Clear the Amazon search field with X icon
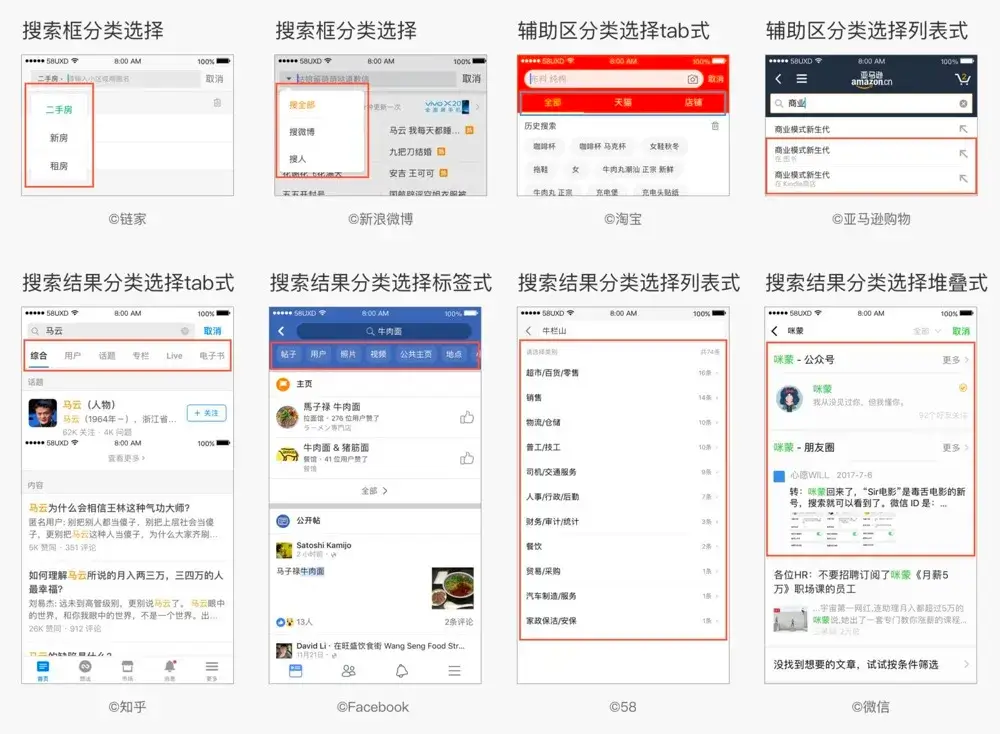 pyautogui.click(x=963, y=103)
